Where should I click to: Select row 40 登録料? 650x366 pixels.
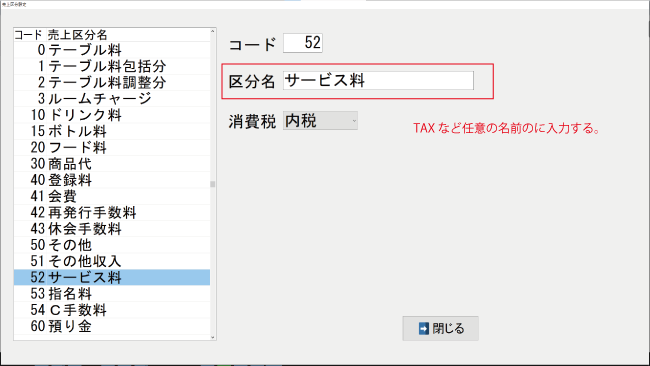click(112, 180)
